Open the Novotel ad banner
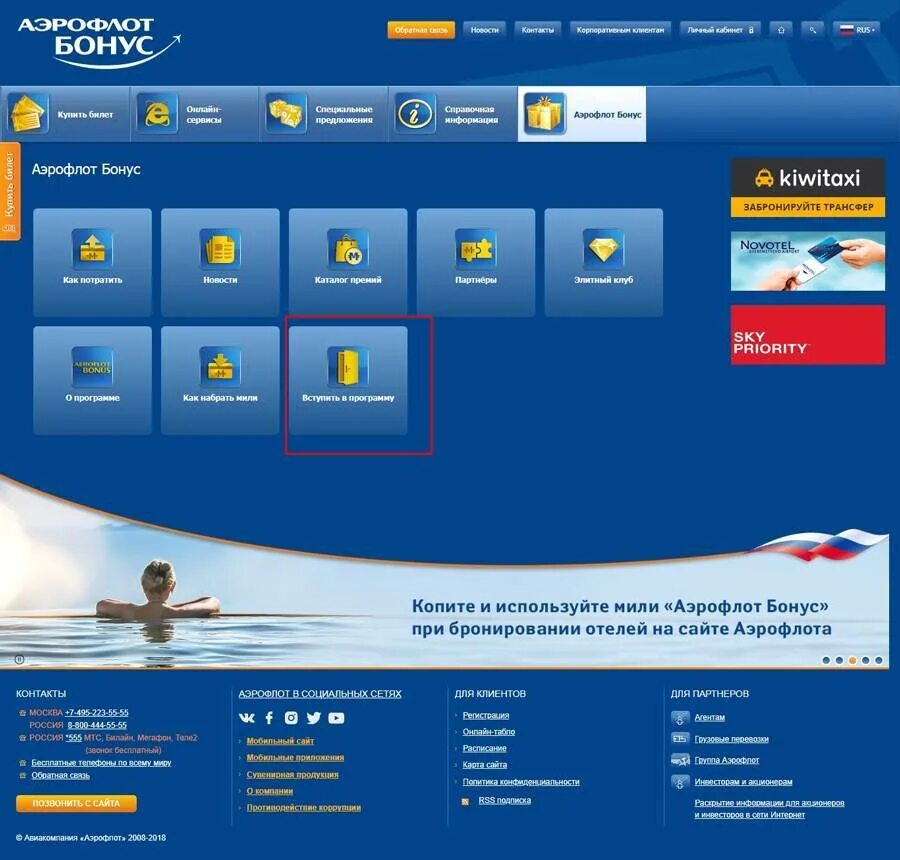Image resolution: width=900 pixels, height=860 pixels. [x=808, y=261]
